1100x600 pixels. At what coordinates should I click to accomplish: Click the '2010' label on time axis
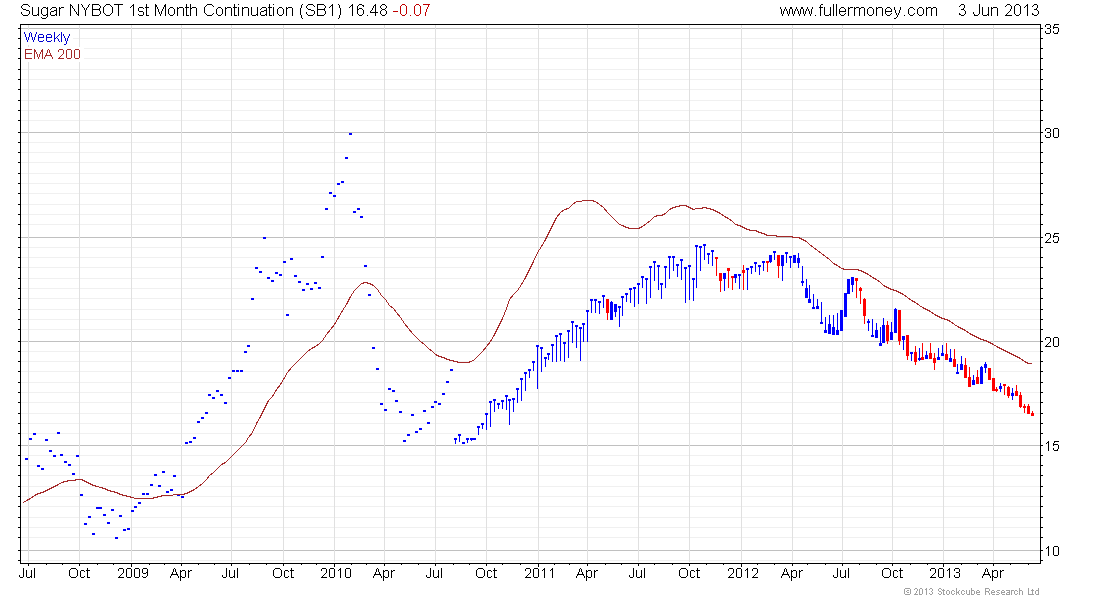point(335,573)
